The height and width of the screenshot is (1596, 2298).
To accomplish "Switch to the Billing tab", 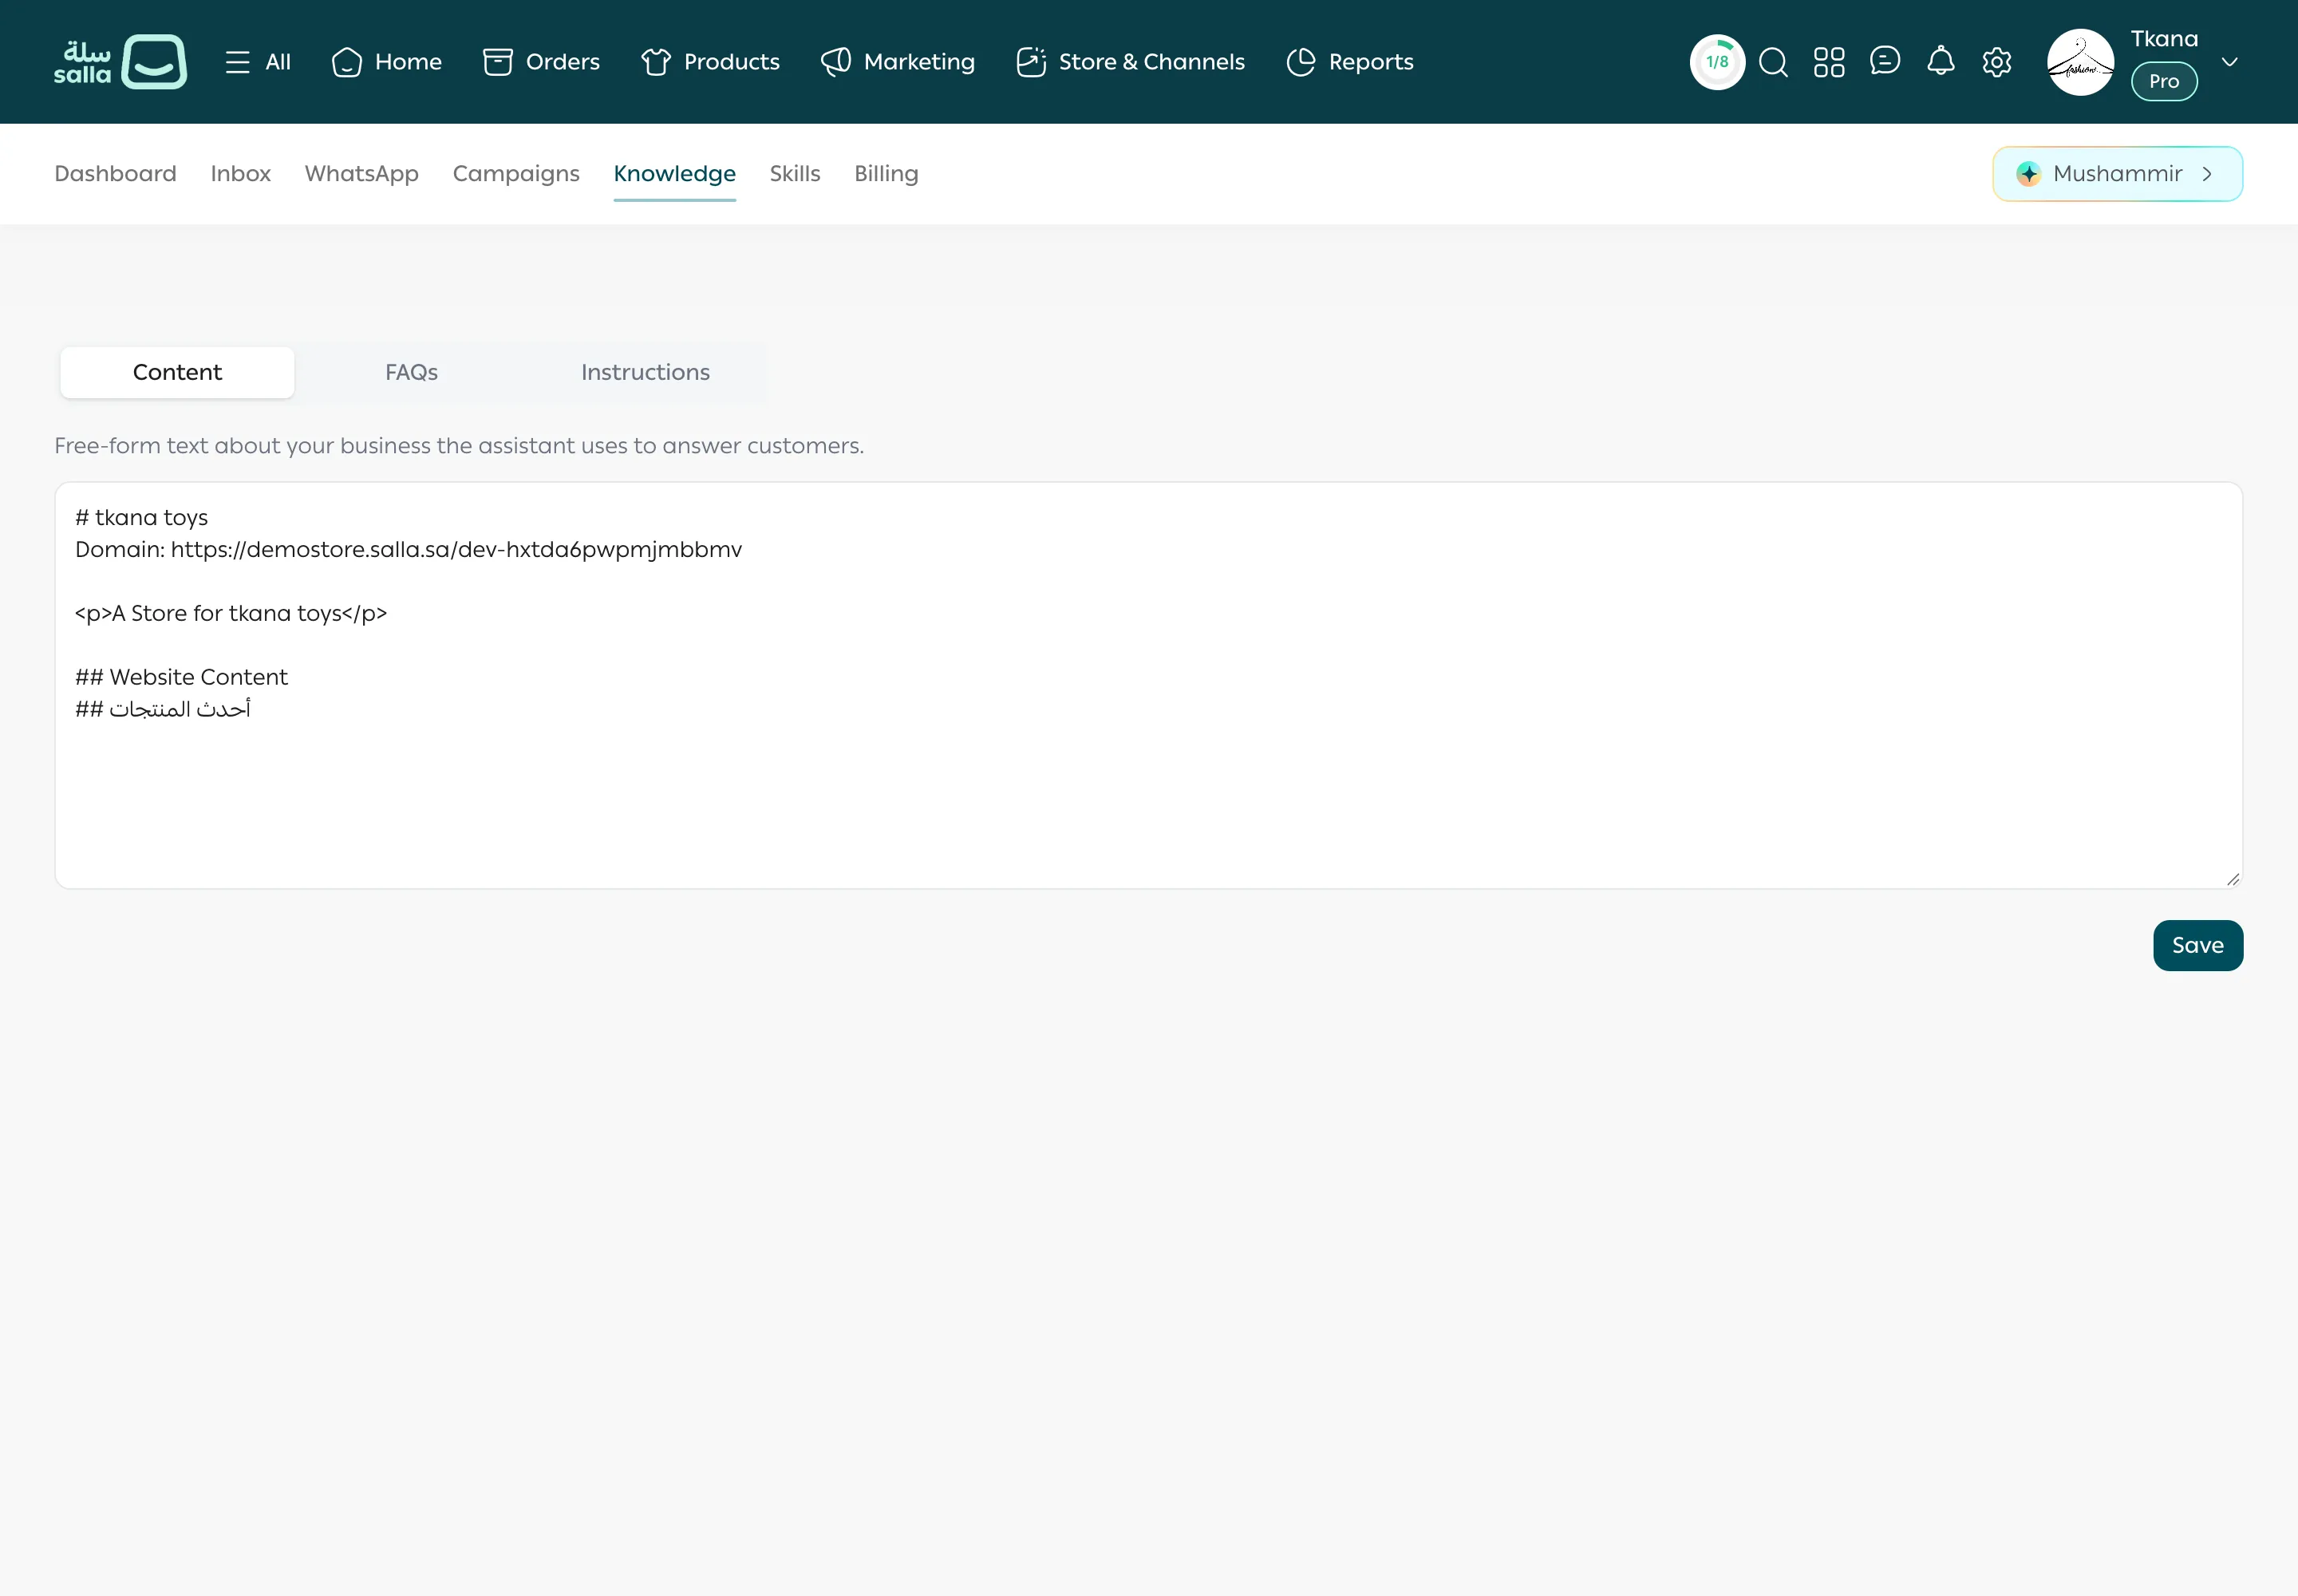I will (x=885, y=174).
